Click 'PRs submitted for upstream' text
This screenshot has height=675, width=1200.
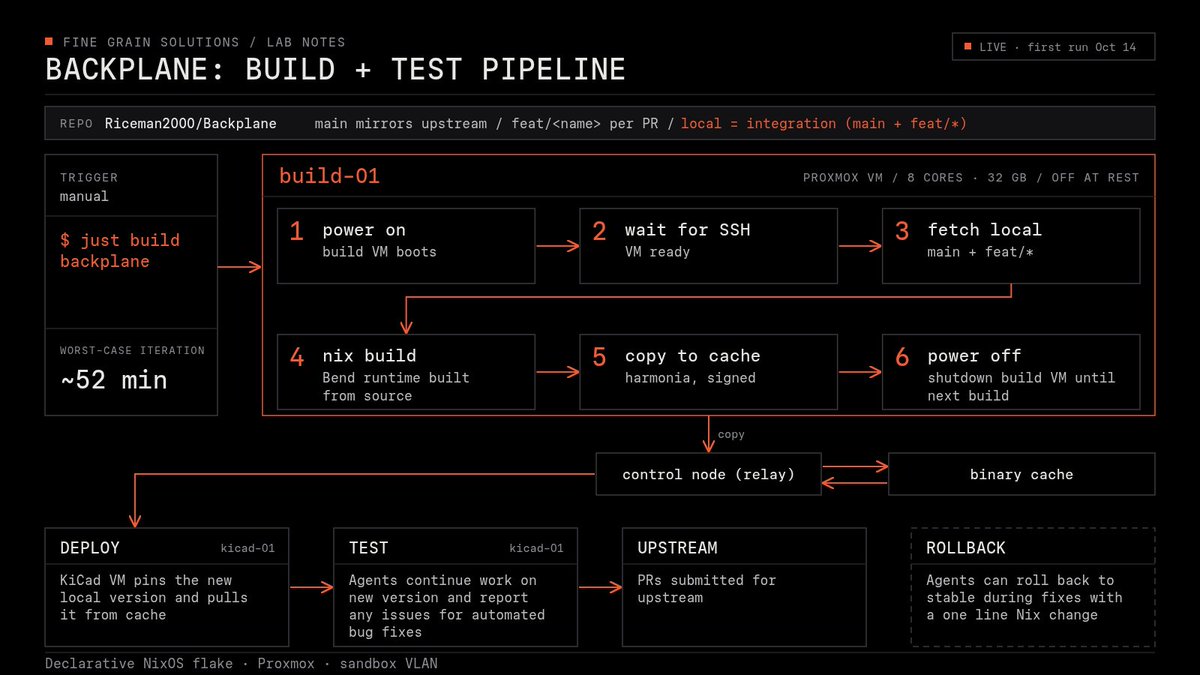(706, 589)
